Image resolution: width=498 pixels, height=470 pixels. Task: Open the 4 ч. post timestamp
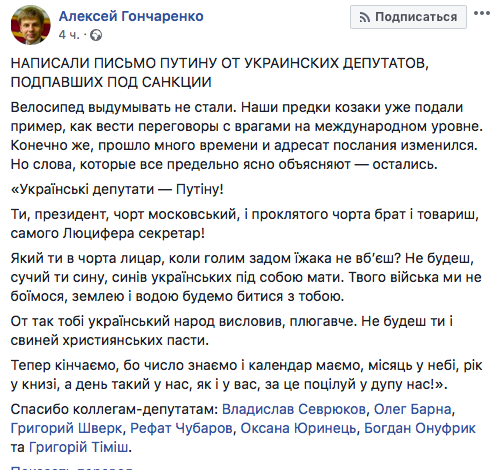click(x=69, y=35)
